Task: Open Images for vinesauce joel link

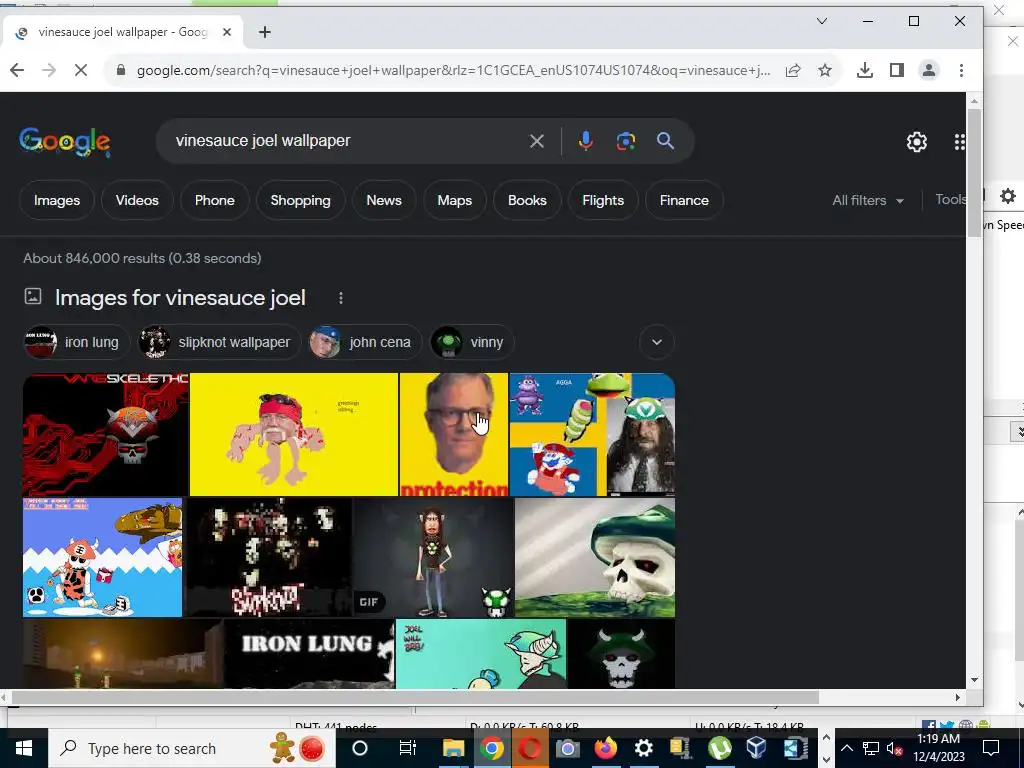Action: point(180,298)
